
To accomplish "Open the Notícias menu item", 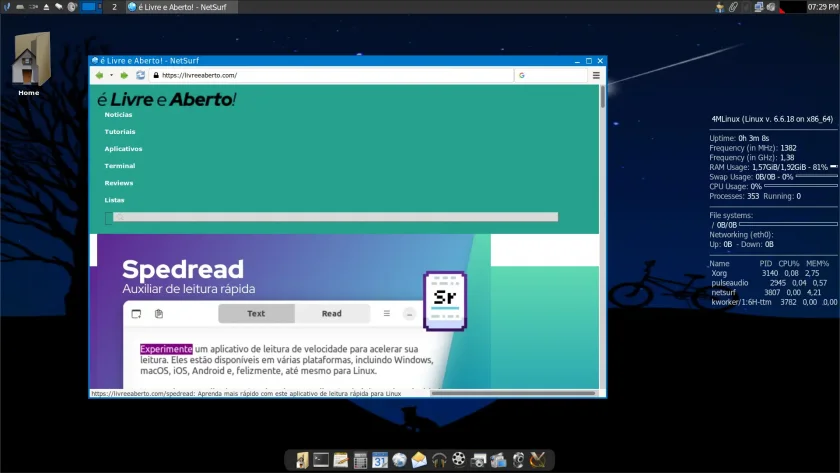I will pos(118,115).
